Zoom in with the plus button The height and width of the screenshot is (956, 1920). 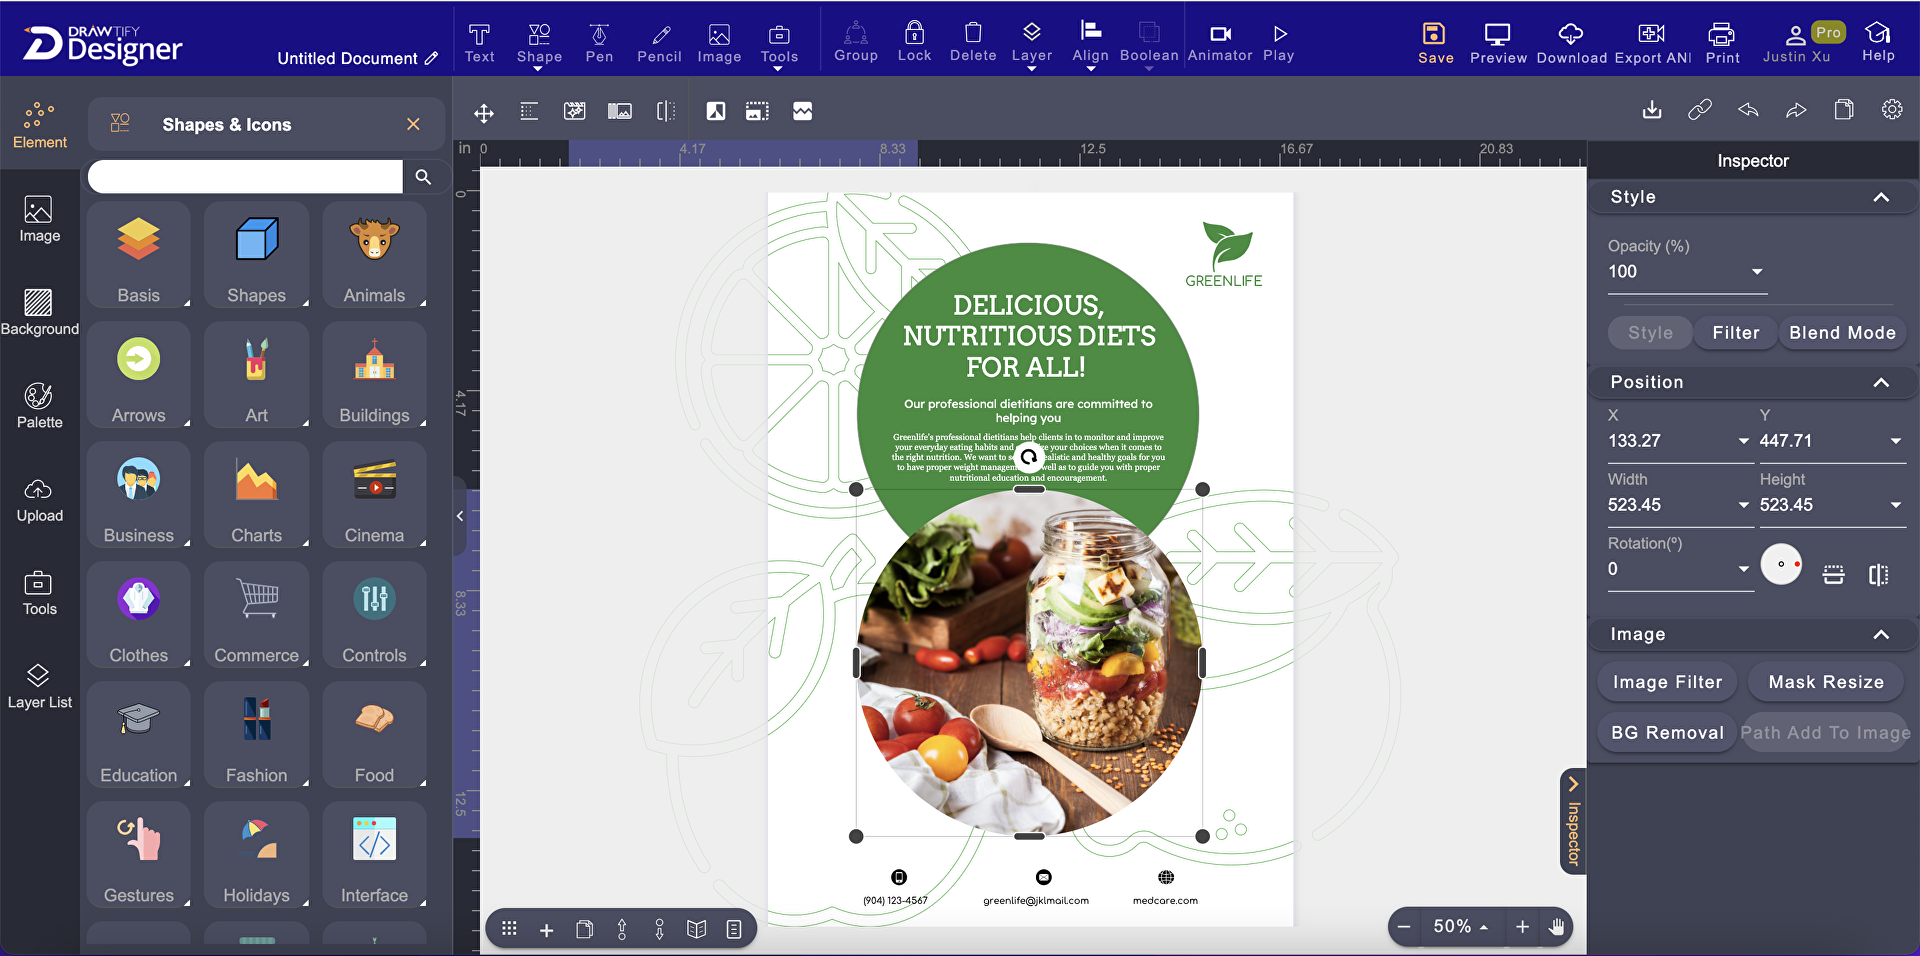(1522, 927)
